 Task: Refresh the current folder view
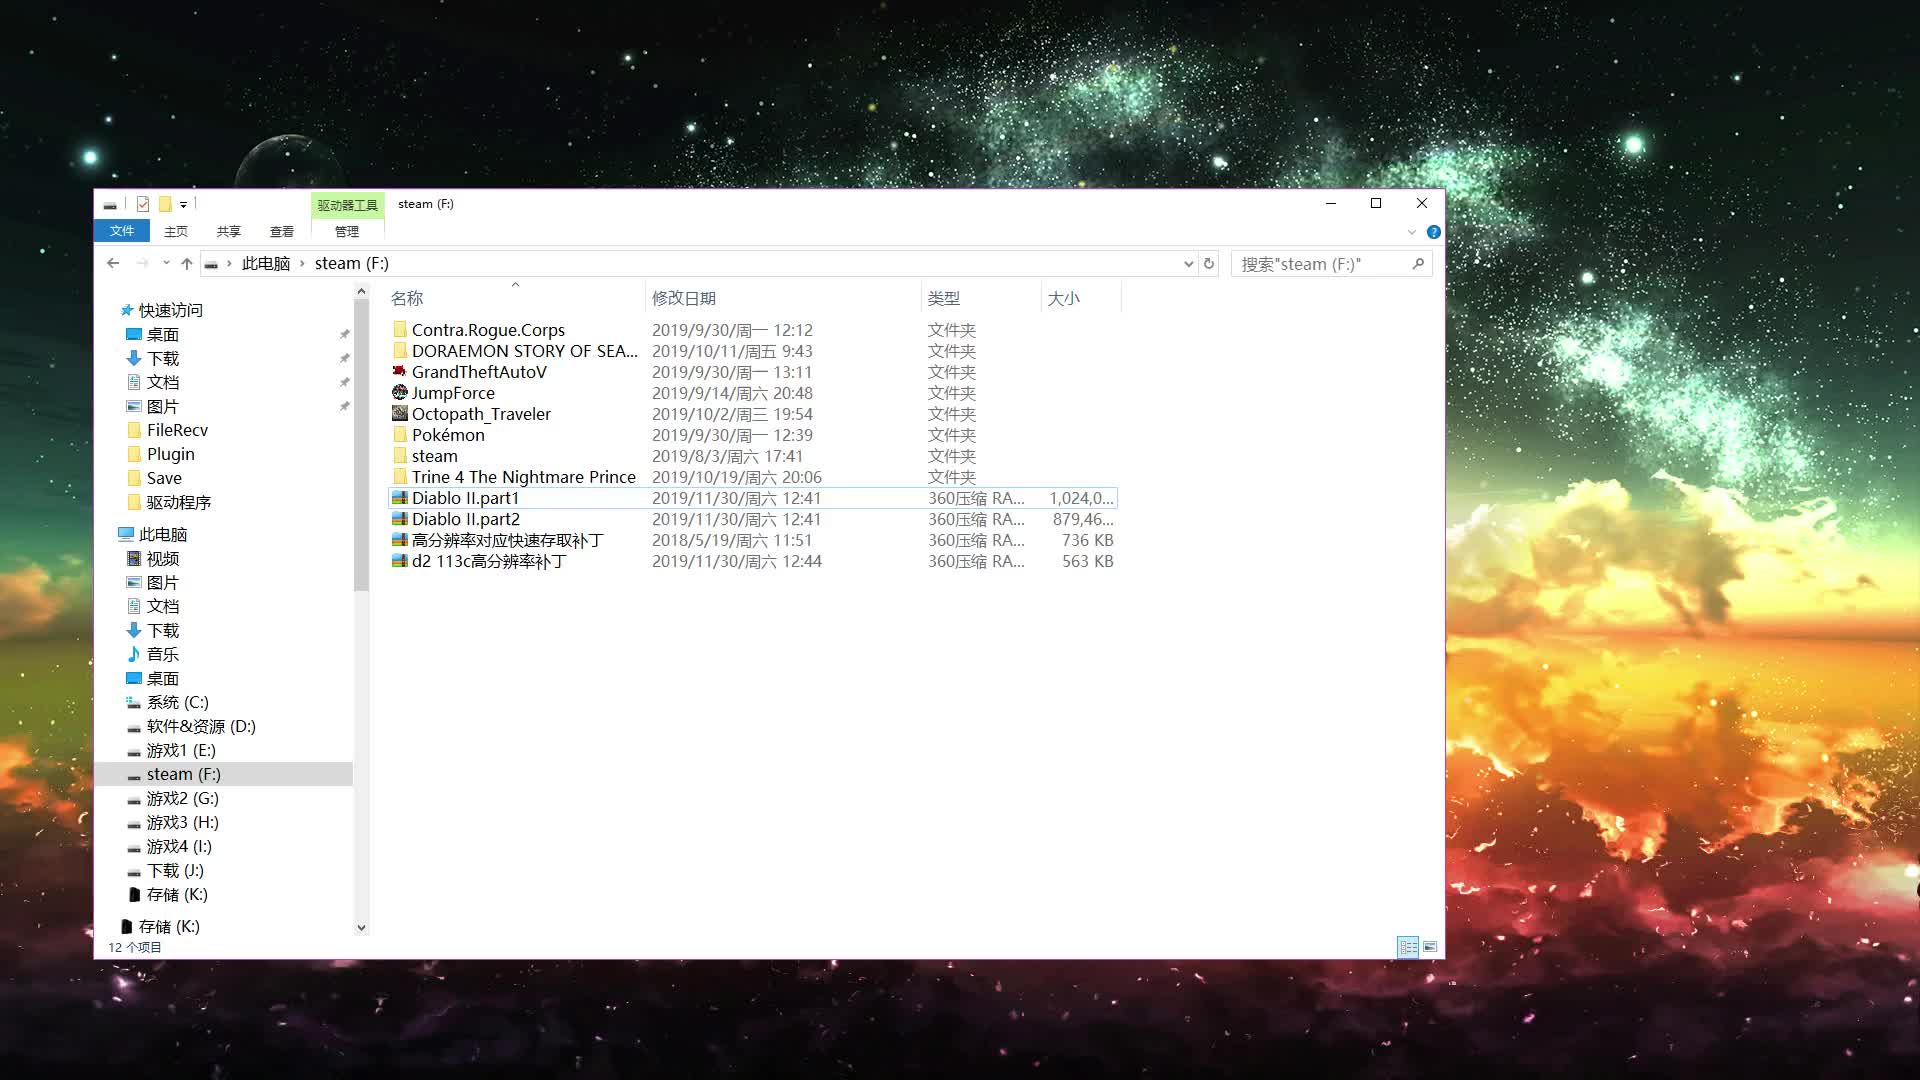(1209, 264)
